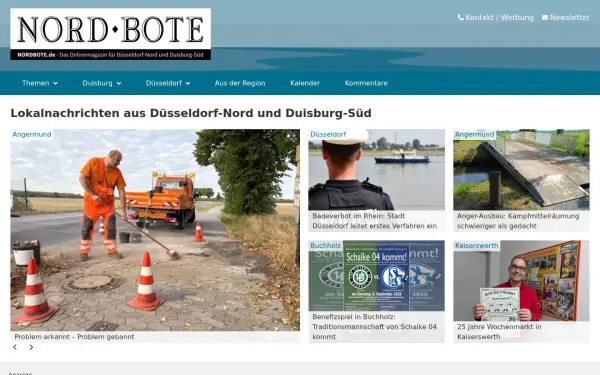Click heading Lokalnachrichten aus Düsseldorf-Nord und Duisburg-Süd
Viewport: 600px width, 375px height.
tap(191, 113)
